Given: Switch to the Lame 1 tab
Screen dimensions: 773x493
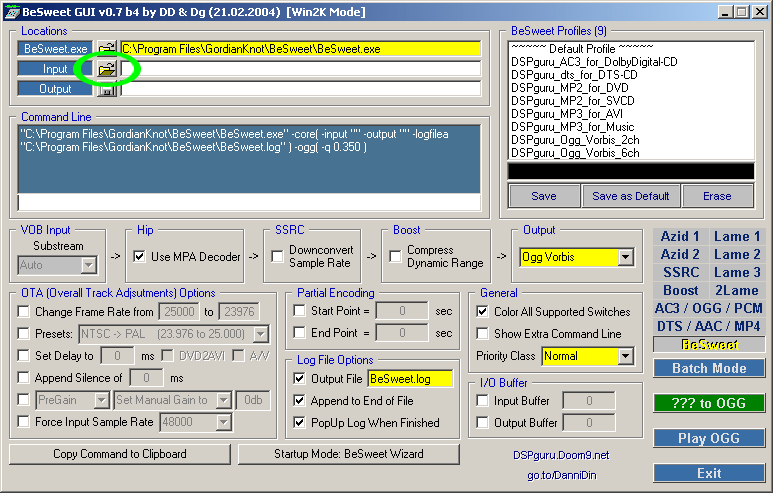Looking at the screenshot, I should click(737, 237).
